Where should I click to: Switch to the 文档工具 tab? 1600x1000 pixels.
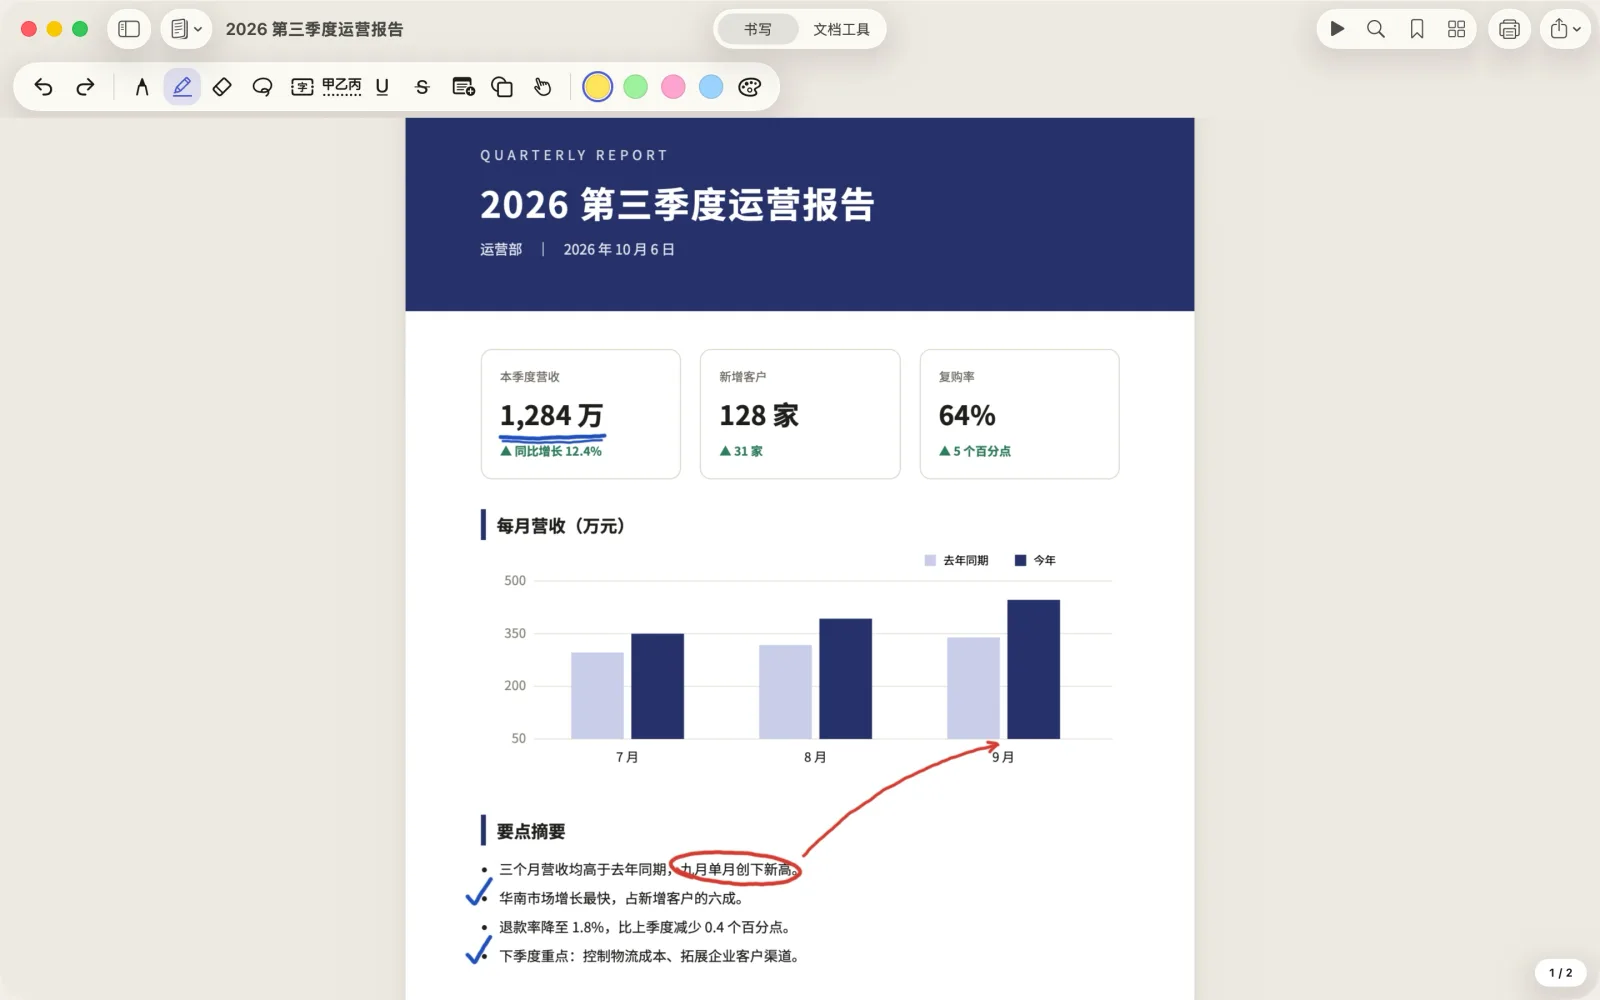[841, 29]
